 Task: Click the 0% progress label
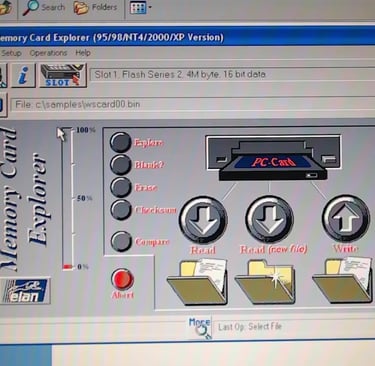point(83,267)
